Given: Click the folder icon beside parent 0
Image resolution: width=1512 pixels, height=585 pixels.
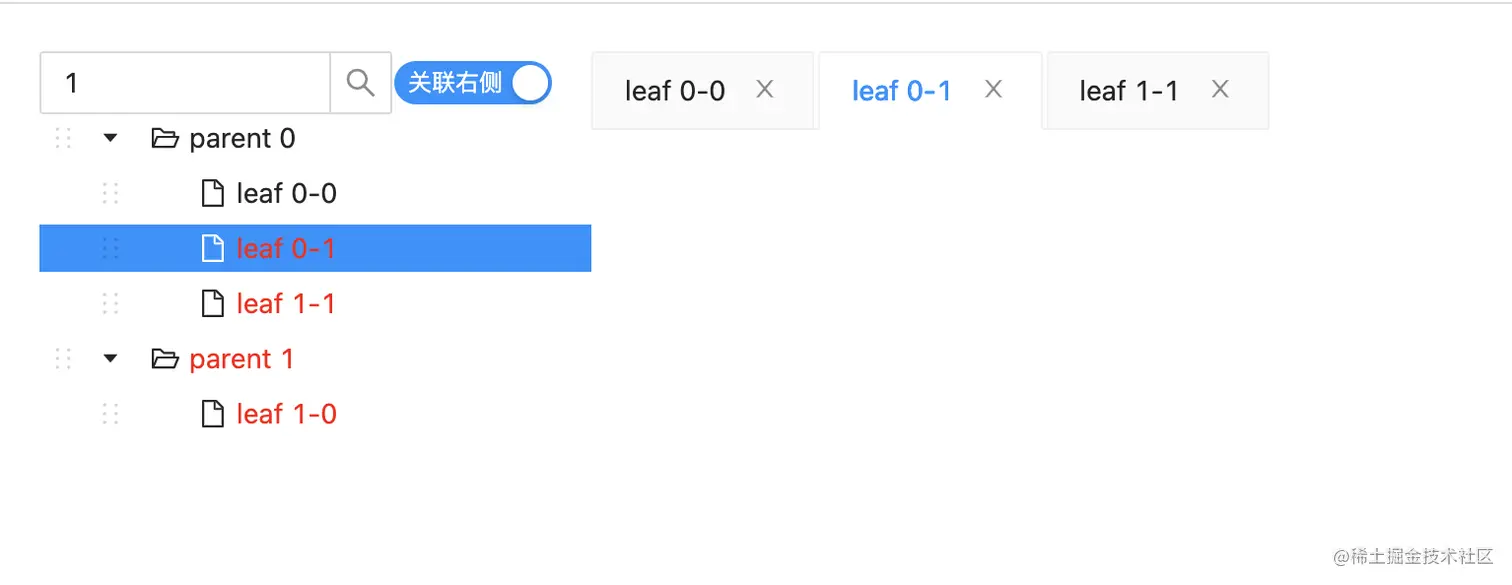Looking at the screenshot, I should (x=164, y=138).
